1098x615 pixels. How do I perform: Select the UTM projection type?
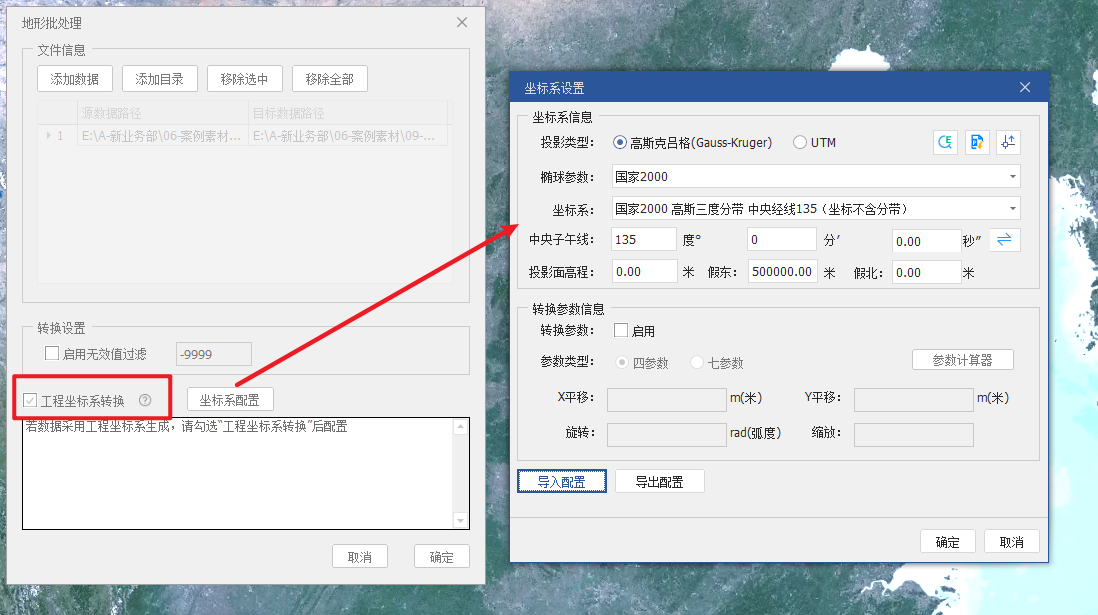[x=800, y=143]
